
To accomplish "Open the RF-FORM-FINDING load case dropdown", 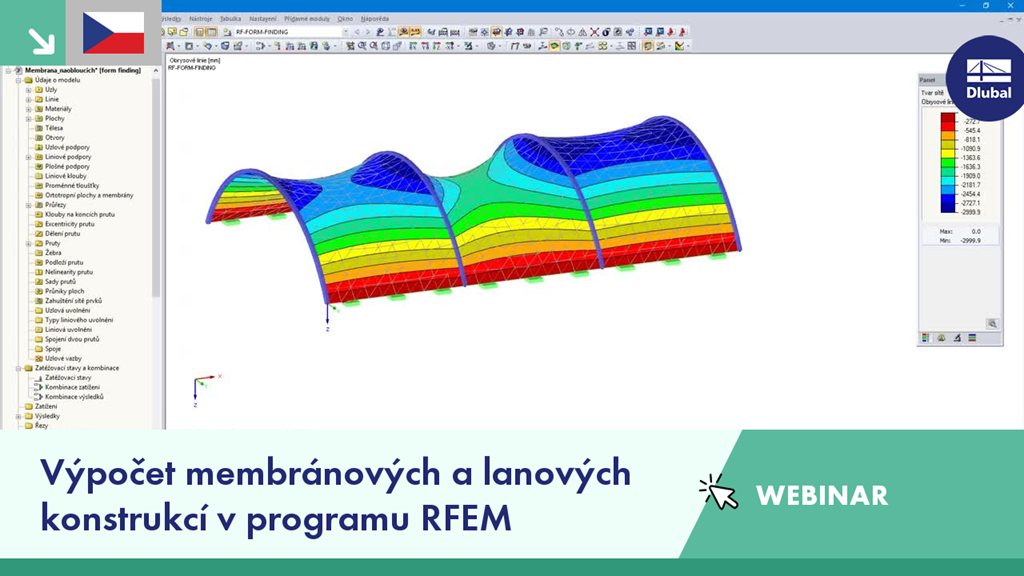I will click(345, 31).
